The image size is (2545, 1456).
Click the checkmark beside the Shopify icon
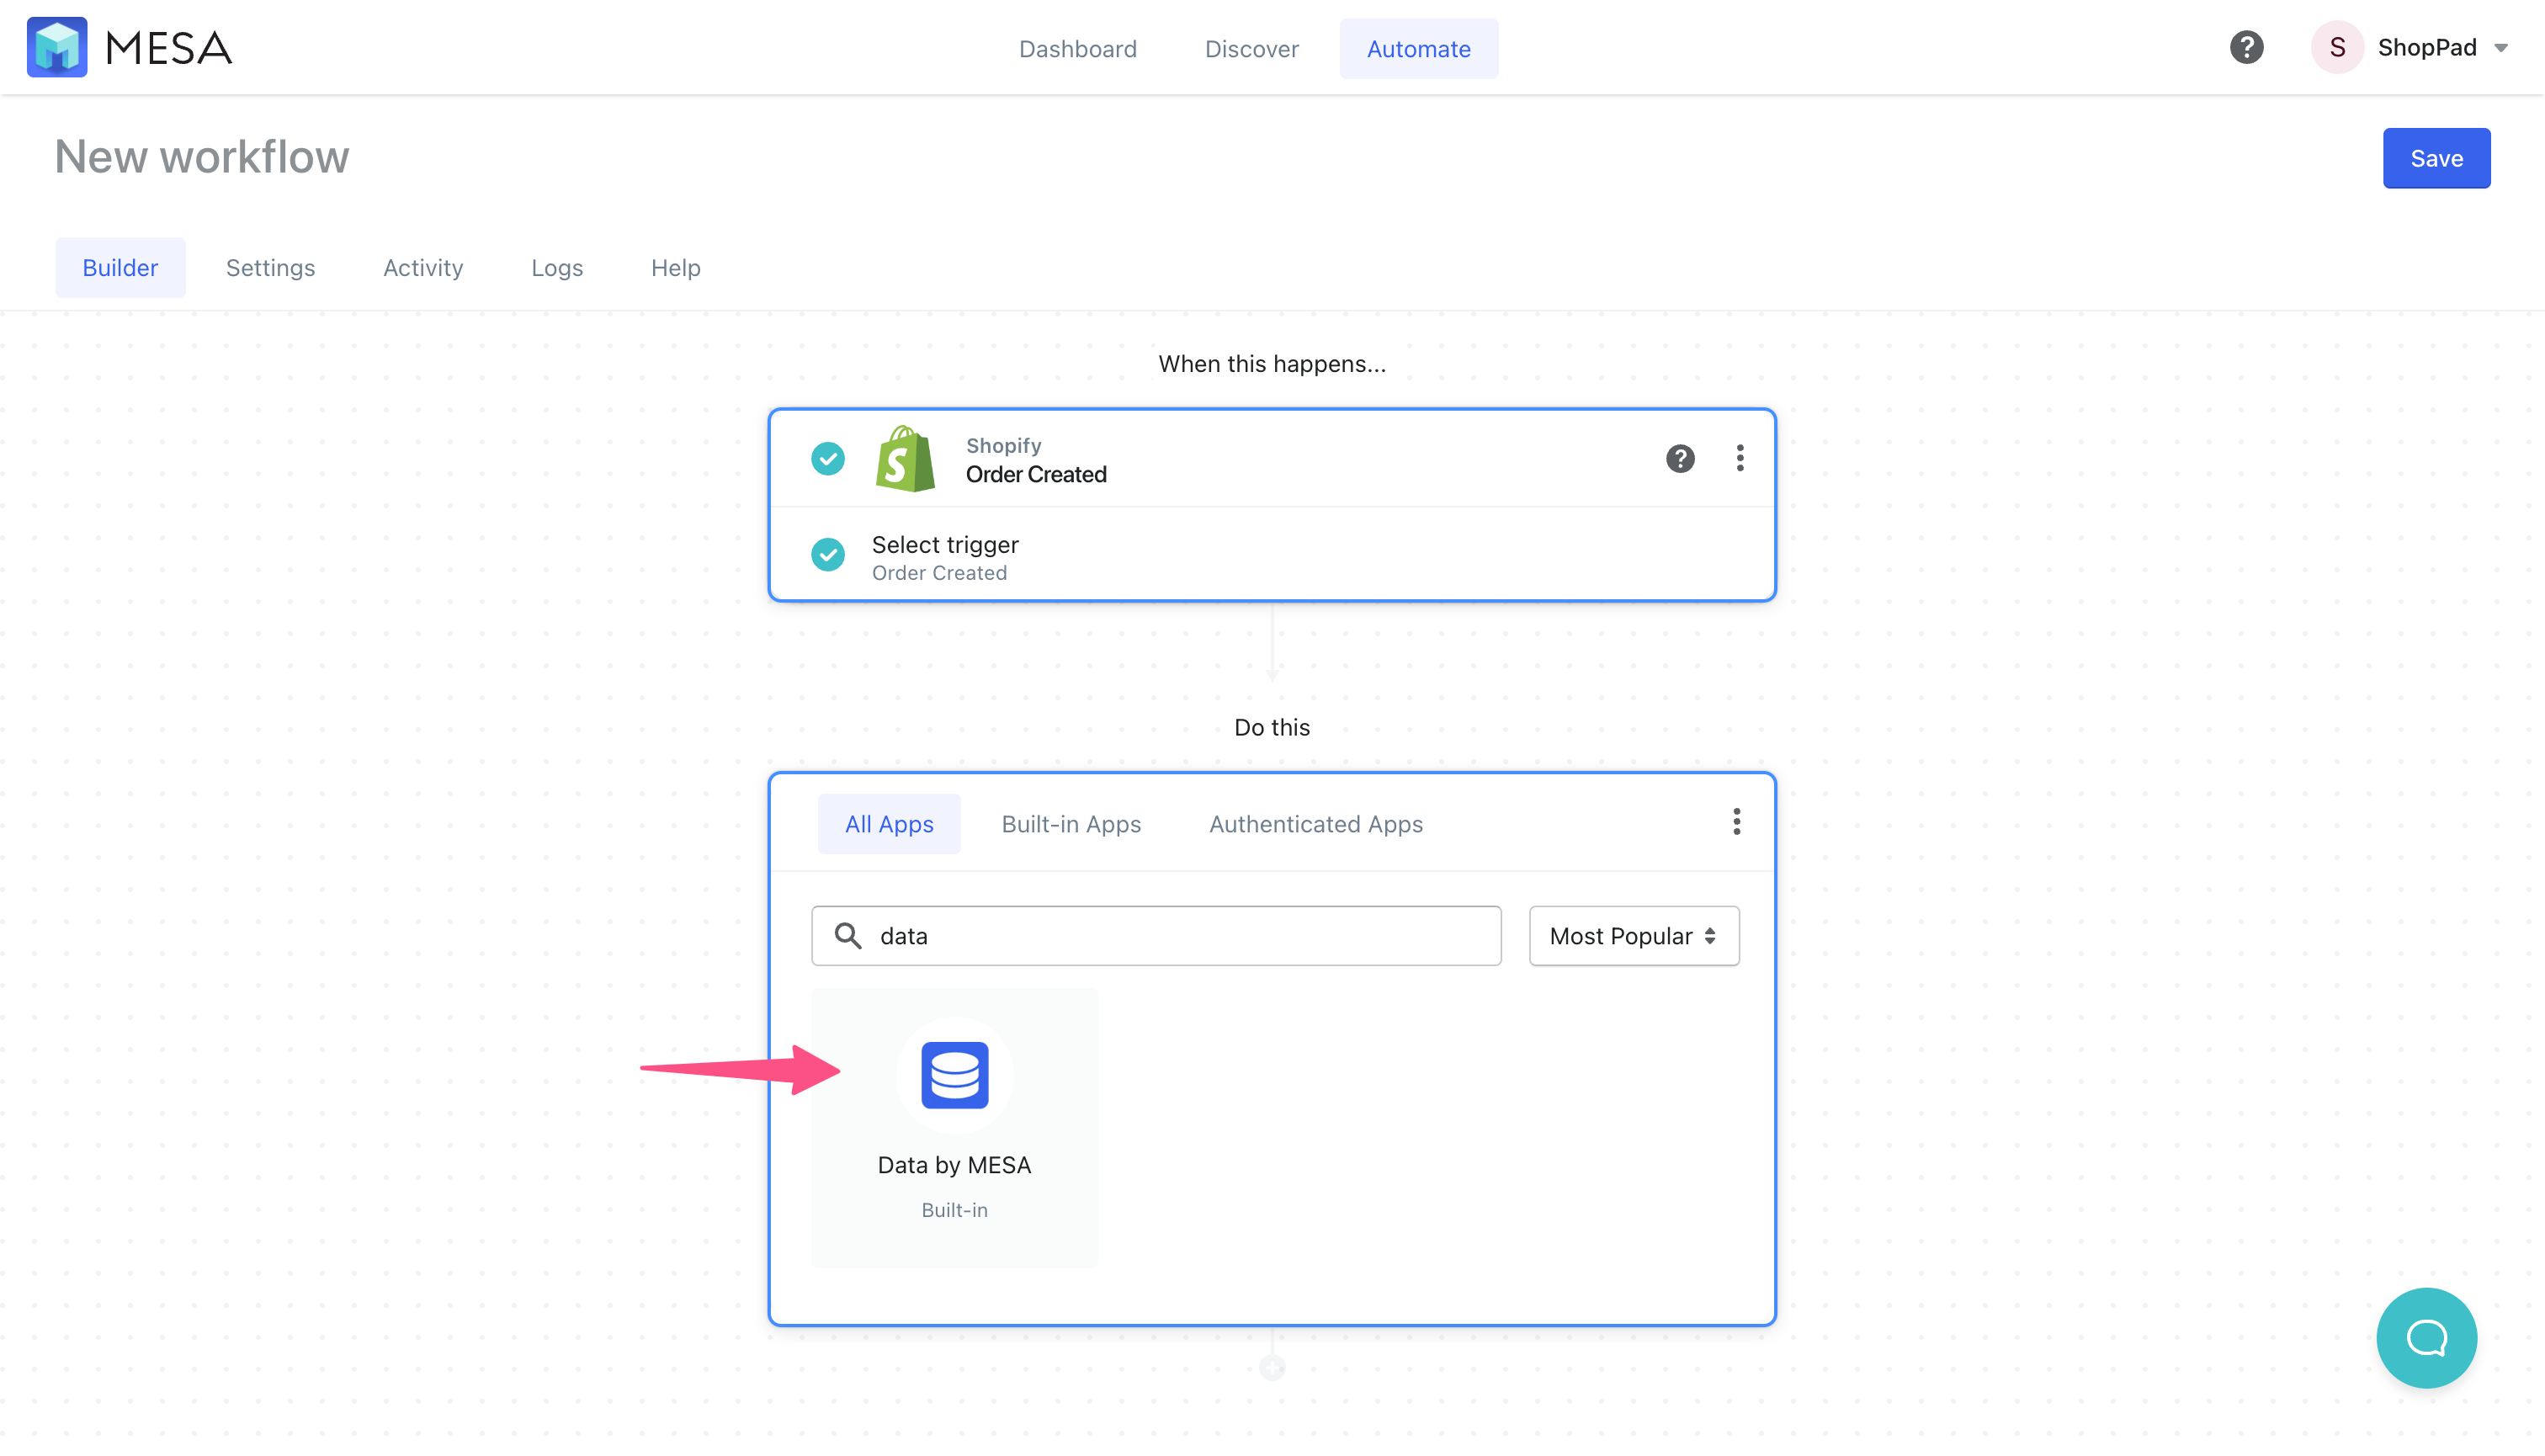pyautogui.click(x=828, y=459)
